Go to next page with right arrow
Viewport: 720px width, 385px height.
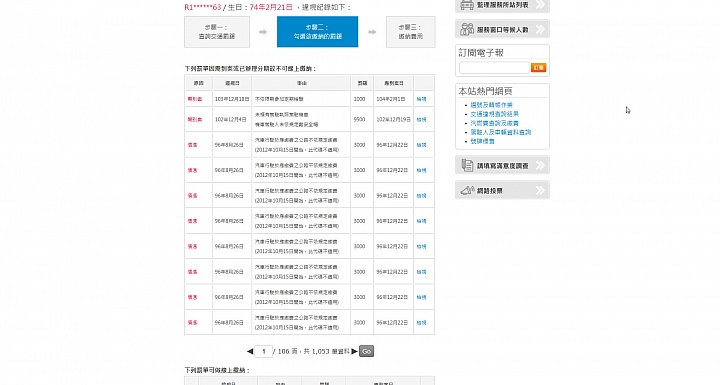click(354, 351)
